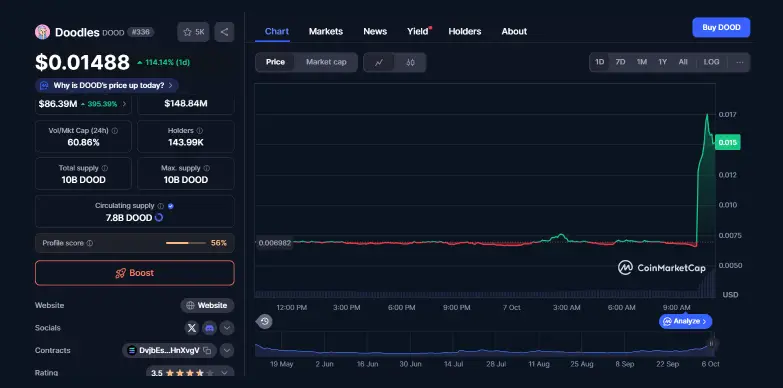Viewport: 783px width, 388px height.
Task: Click the timeline navigator mini chart
Action: pos(484,345)
